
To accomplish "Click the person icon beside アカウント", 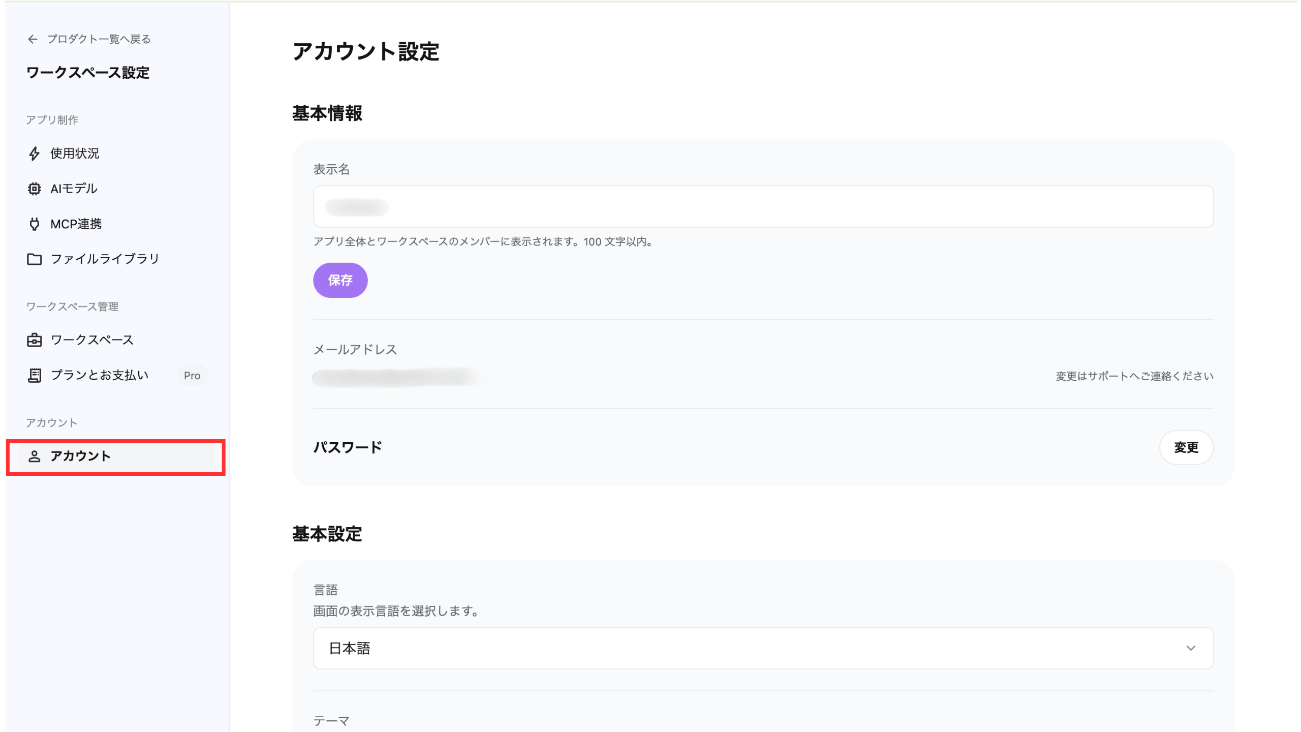I will coord(35,456).
